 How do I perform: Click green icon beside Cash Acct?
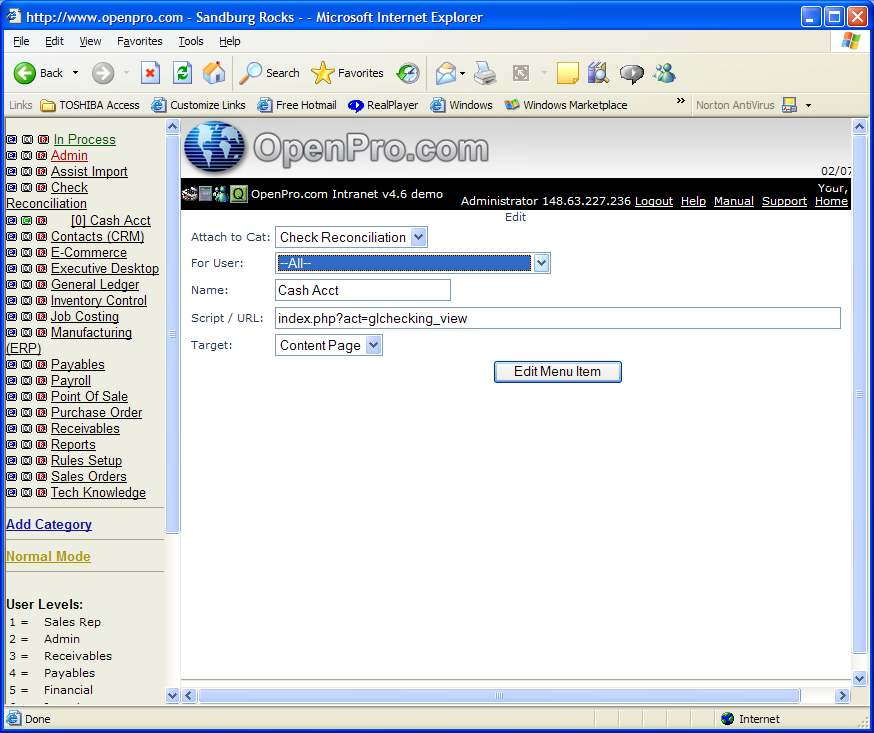coord(26,221)
